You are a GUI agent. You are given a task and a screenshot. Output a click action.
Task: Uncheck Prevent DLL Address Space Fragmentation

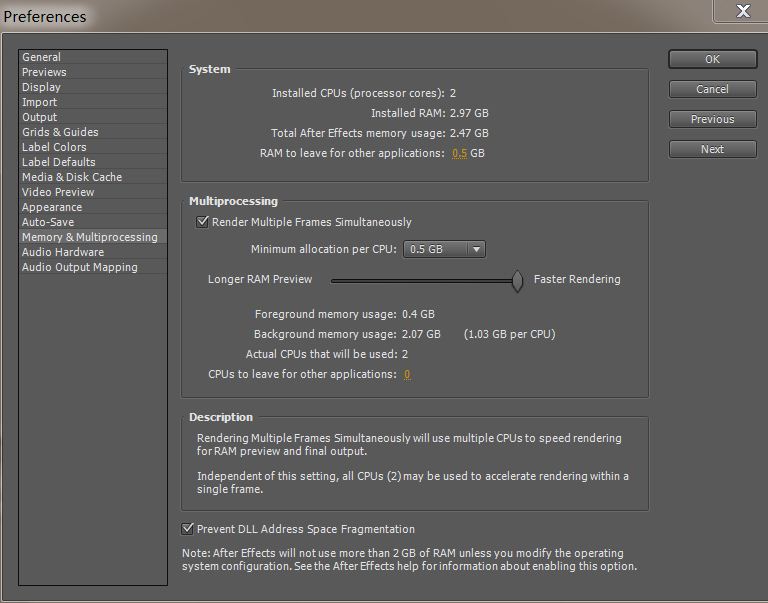coord(187,529)
